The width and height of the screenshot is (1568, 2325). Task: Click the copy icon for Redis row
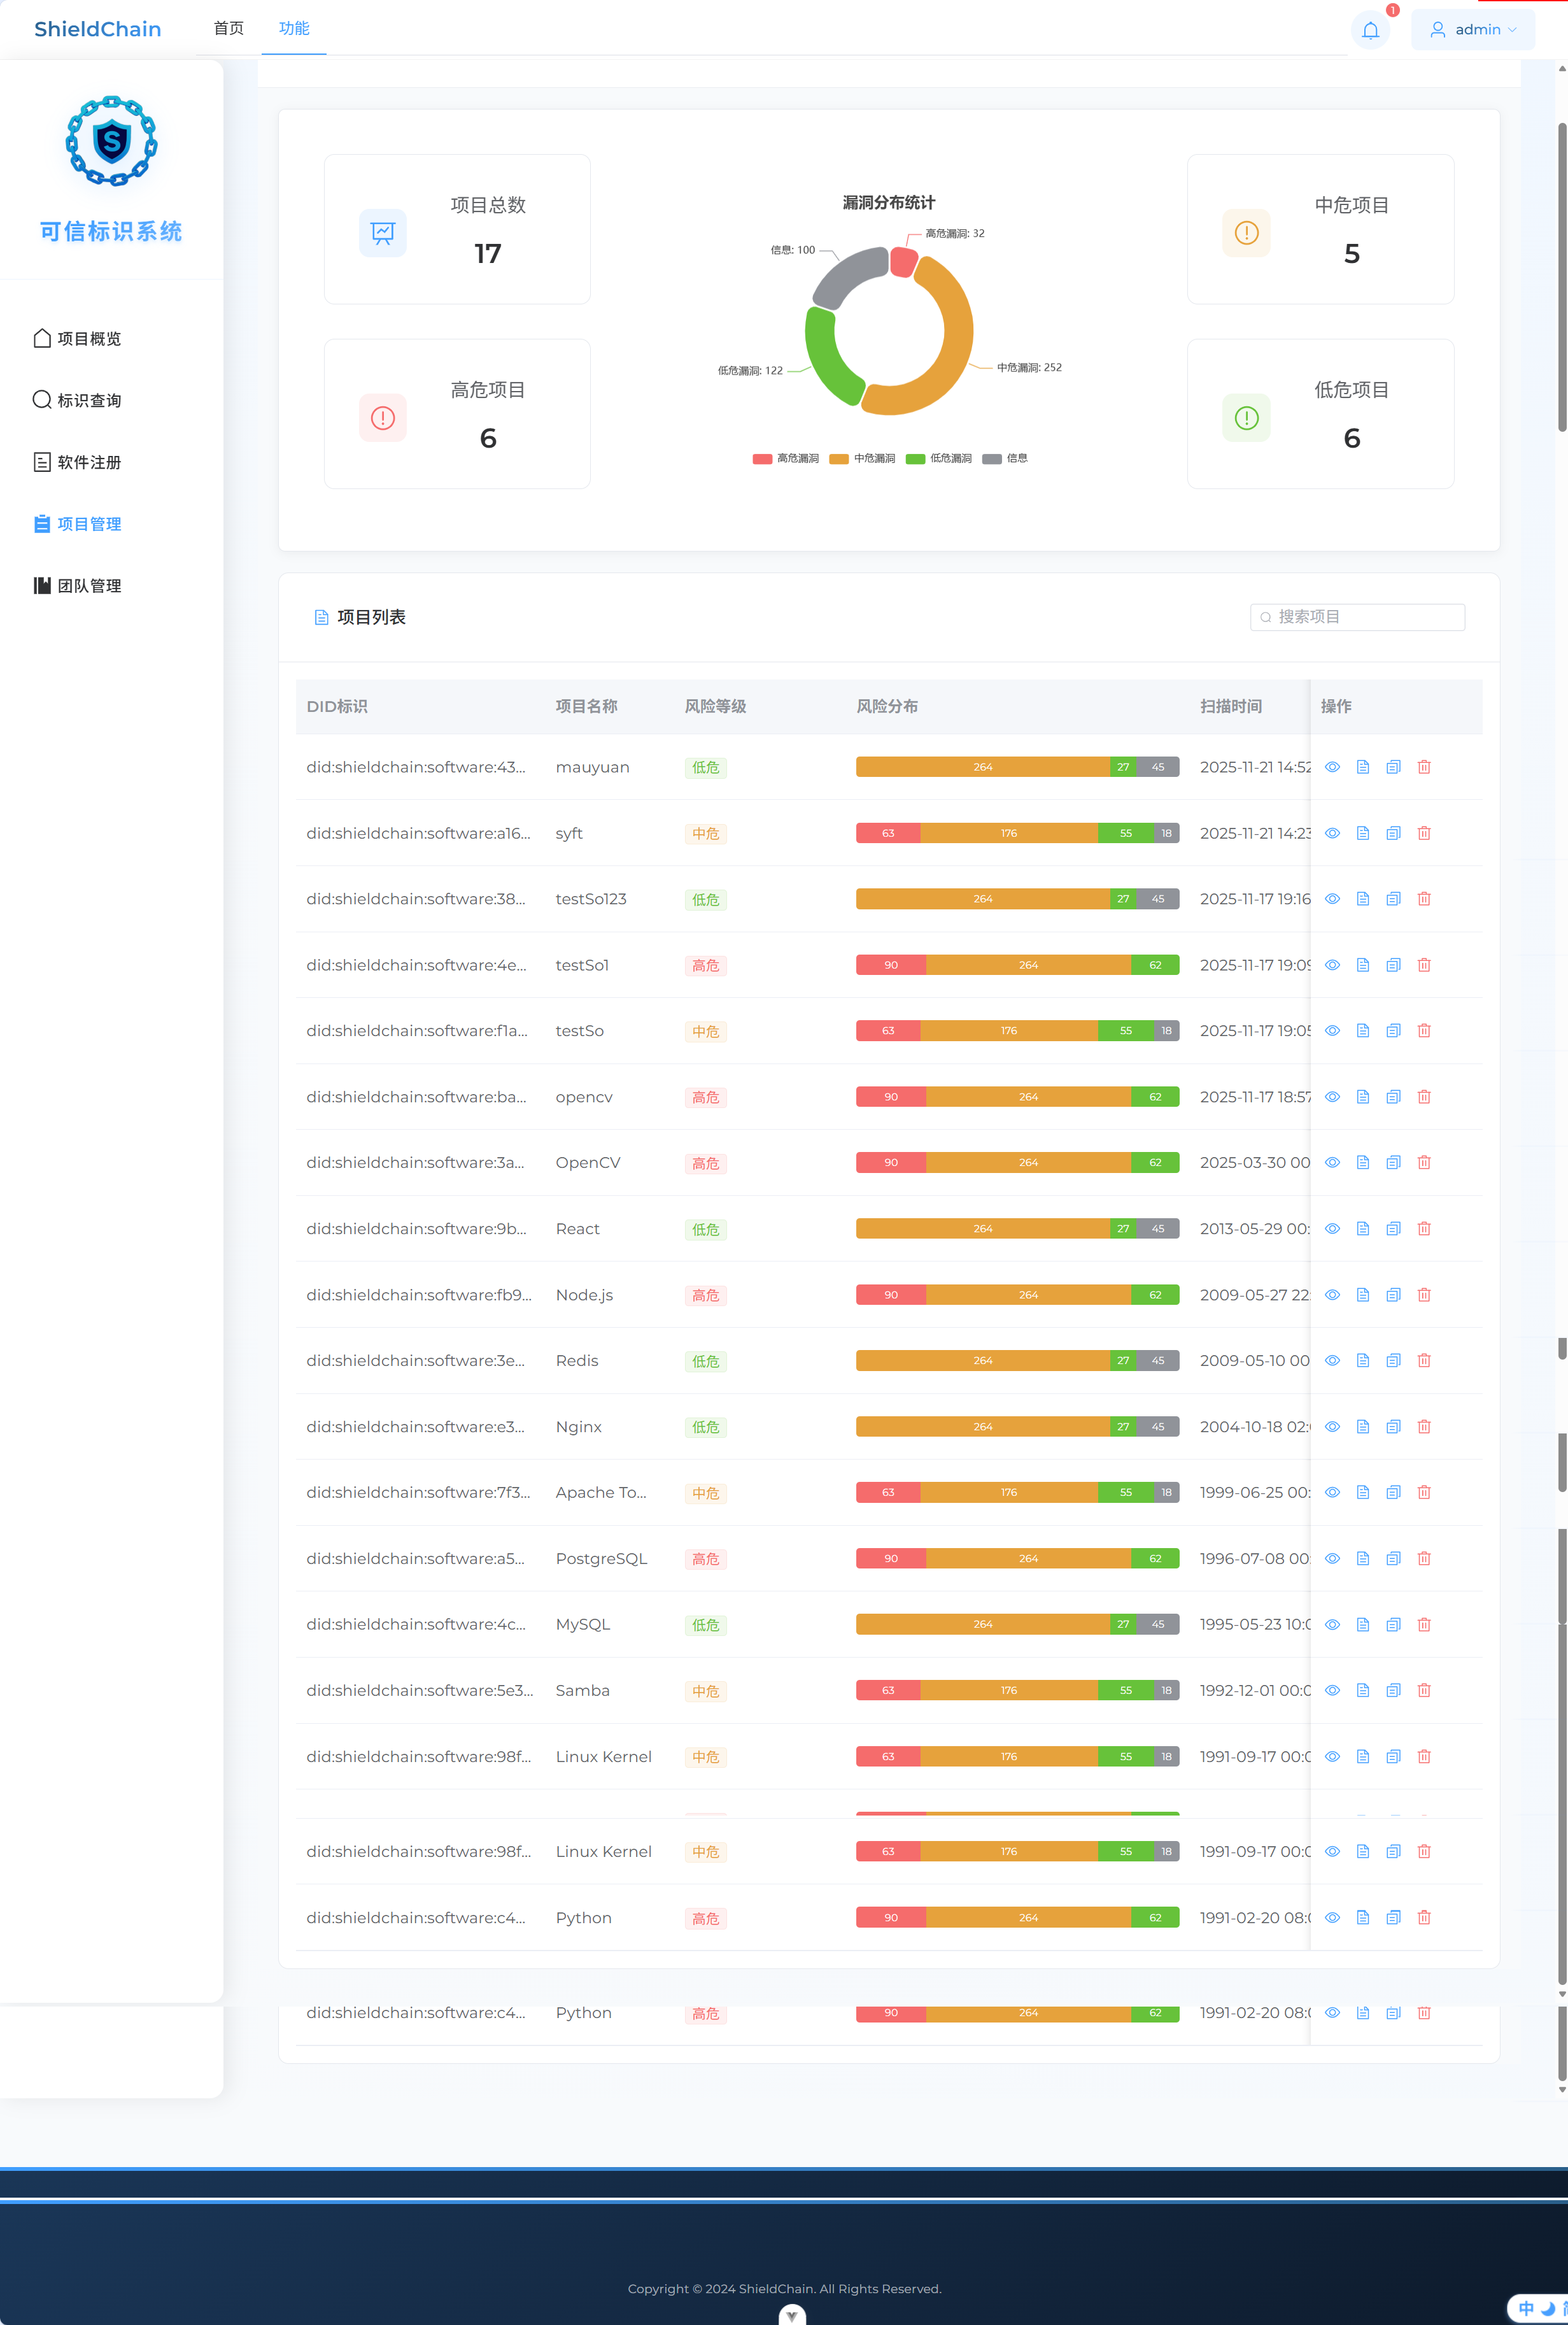click(x=1393, y=1361)
